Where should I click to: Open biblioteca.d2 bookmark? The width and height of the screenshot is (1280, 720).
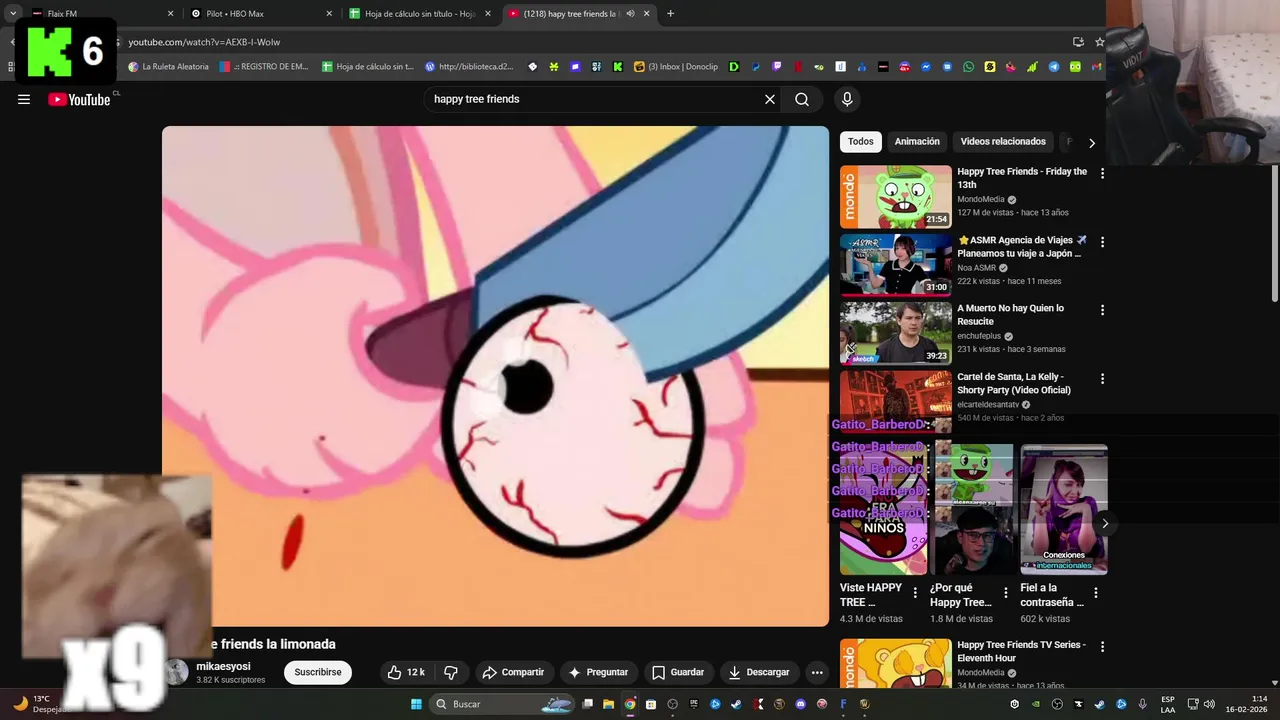[x=469, y=67]
